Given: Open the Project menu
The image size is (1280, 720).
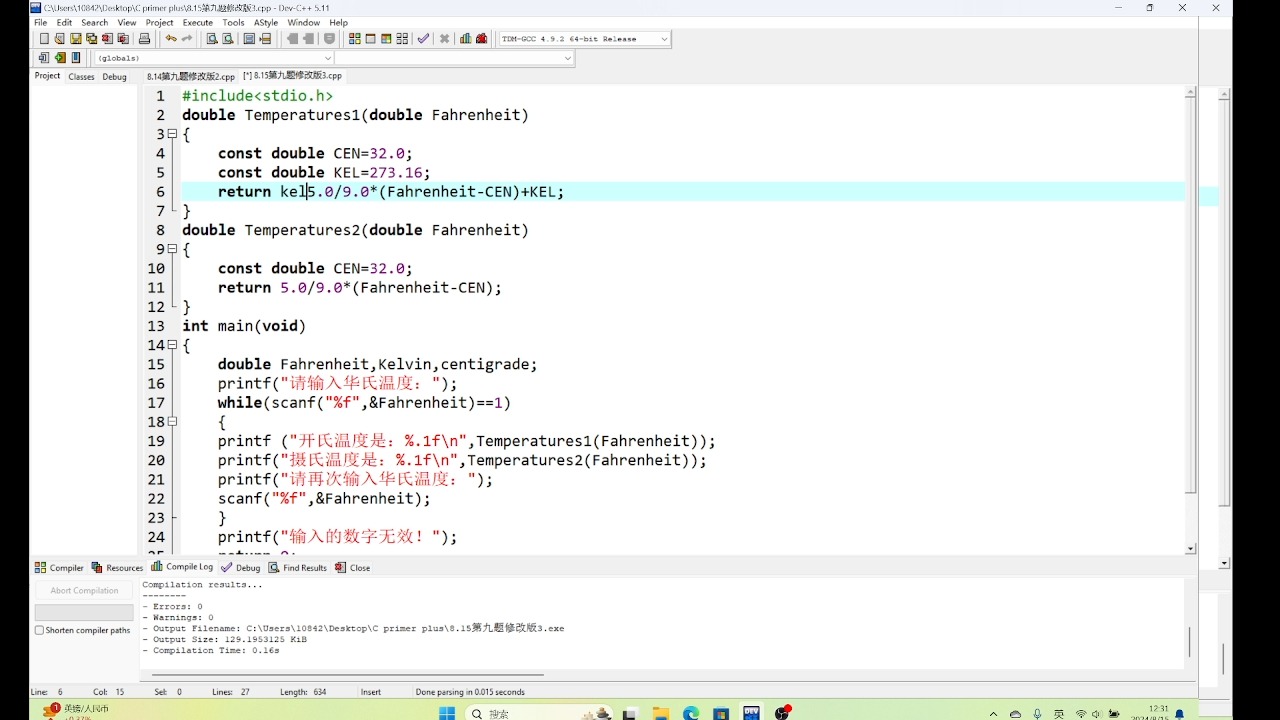Looking at the screenshot, I should tap(159, 22).
